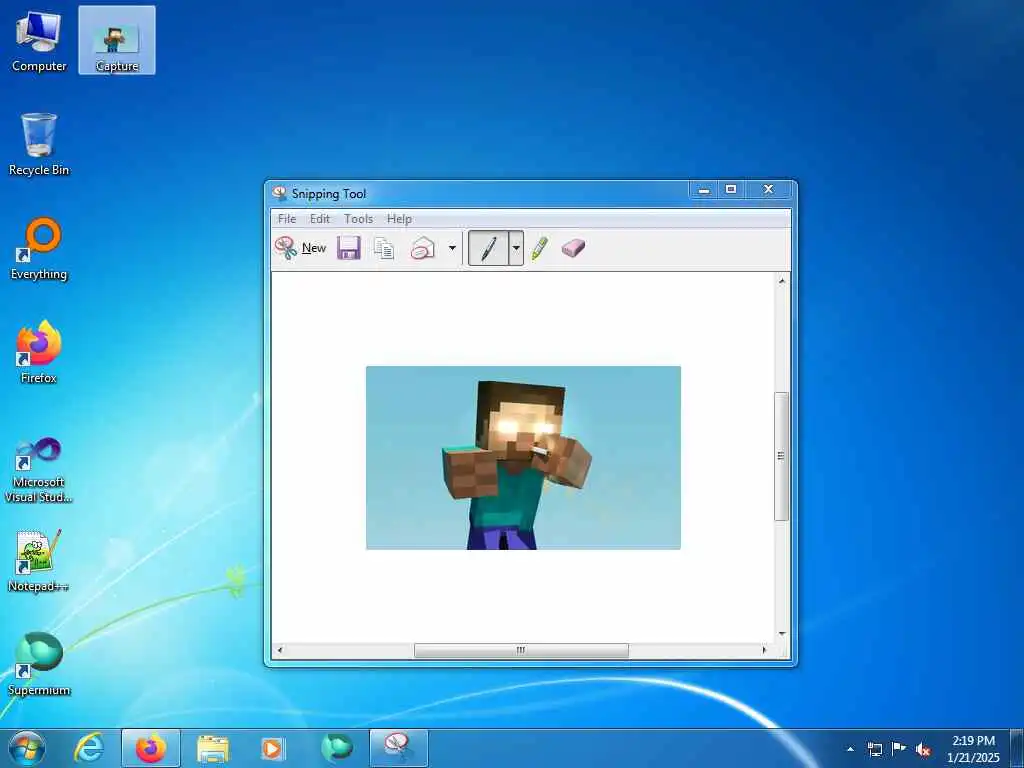1024x768 pixels.
Task: Click the scroll left arrow
Action: 280,650
